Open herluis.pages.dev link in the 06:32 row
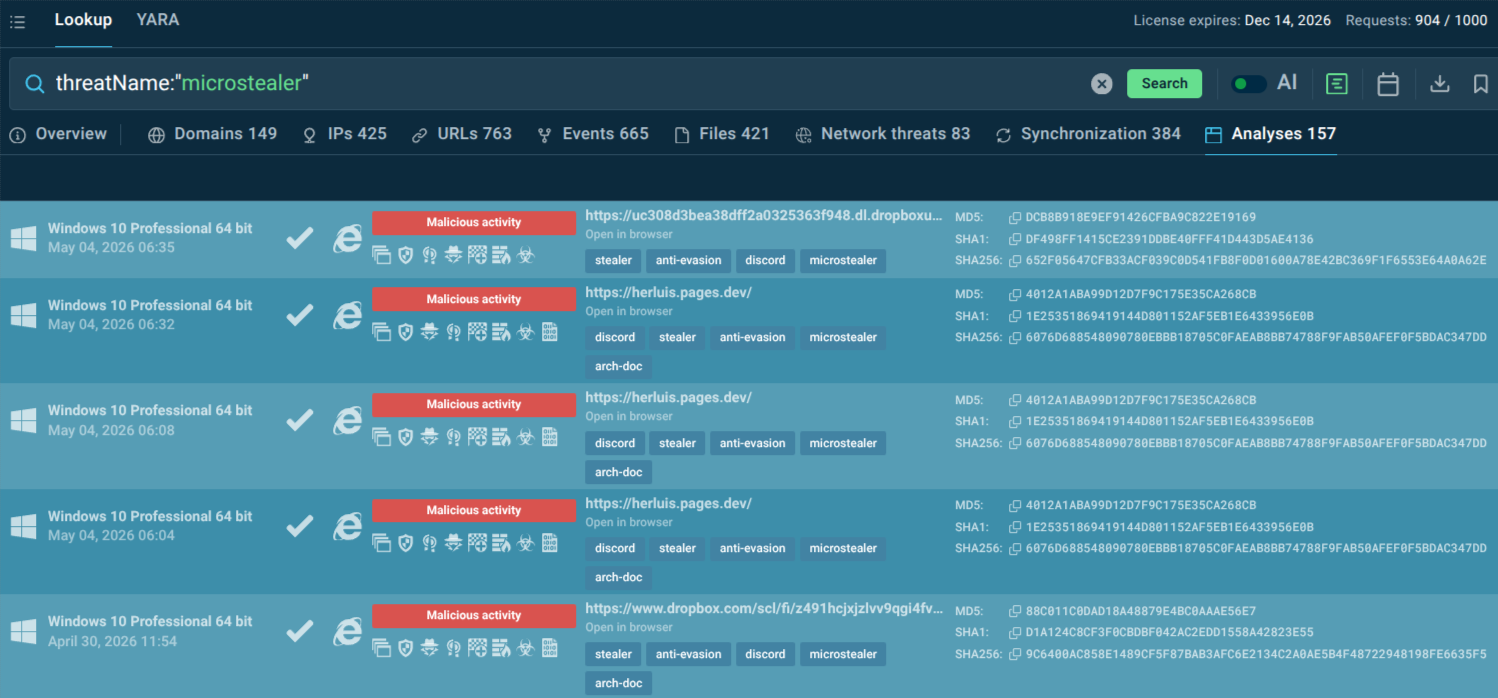This screenshot has height=698, width=1498. (x=668, y=292)
